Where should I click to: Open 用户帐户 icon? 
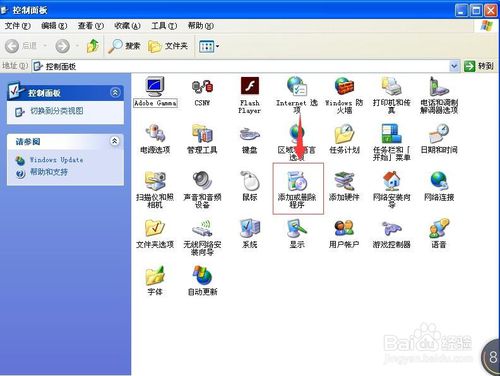tap(344, 234)
